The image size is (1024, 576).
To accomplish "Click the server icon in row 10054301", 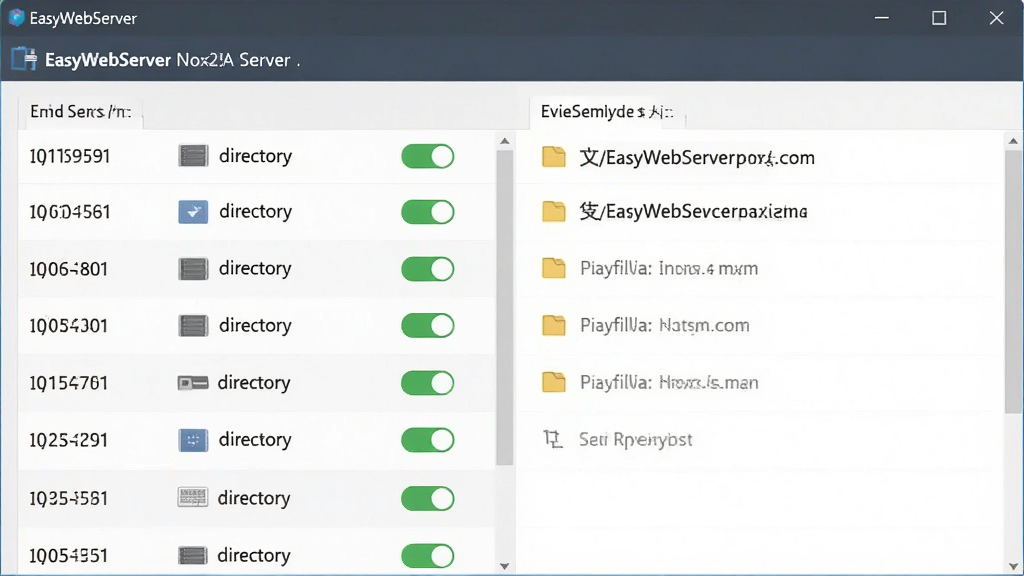I will pos(193,325).
